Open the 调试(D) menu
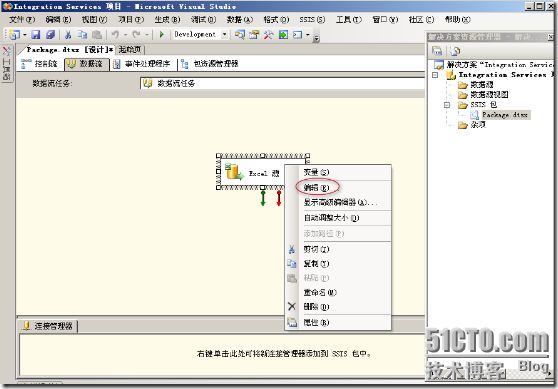The width and height of the screenshot is (558, 389). pos(203,20)
